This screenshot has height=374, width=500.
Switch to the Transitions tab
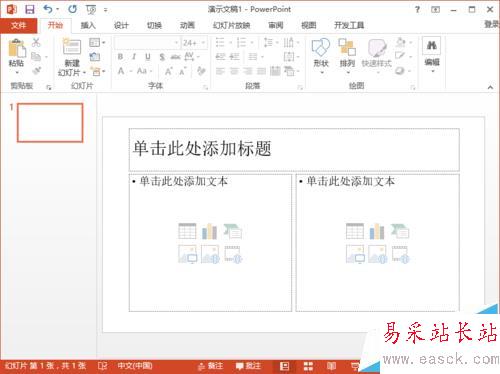point(154,25)
